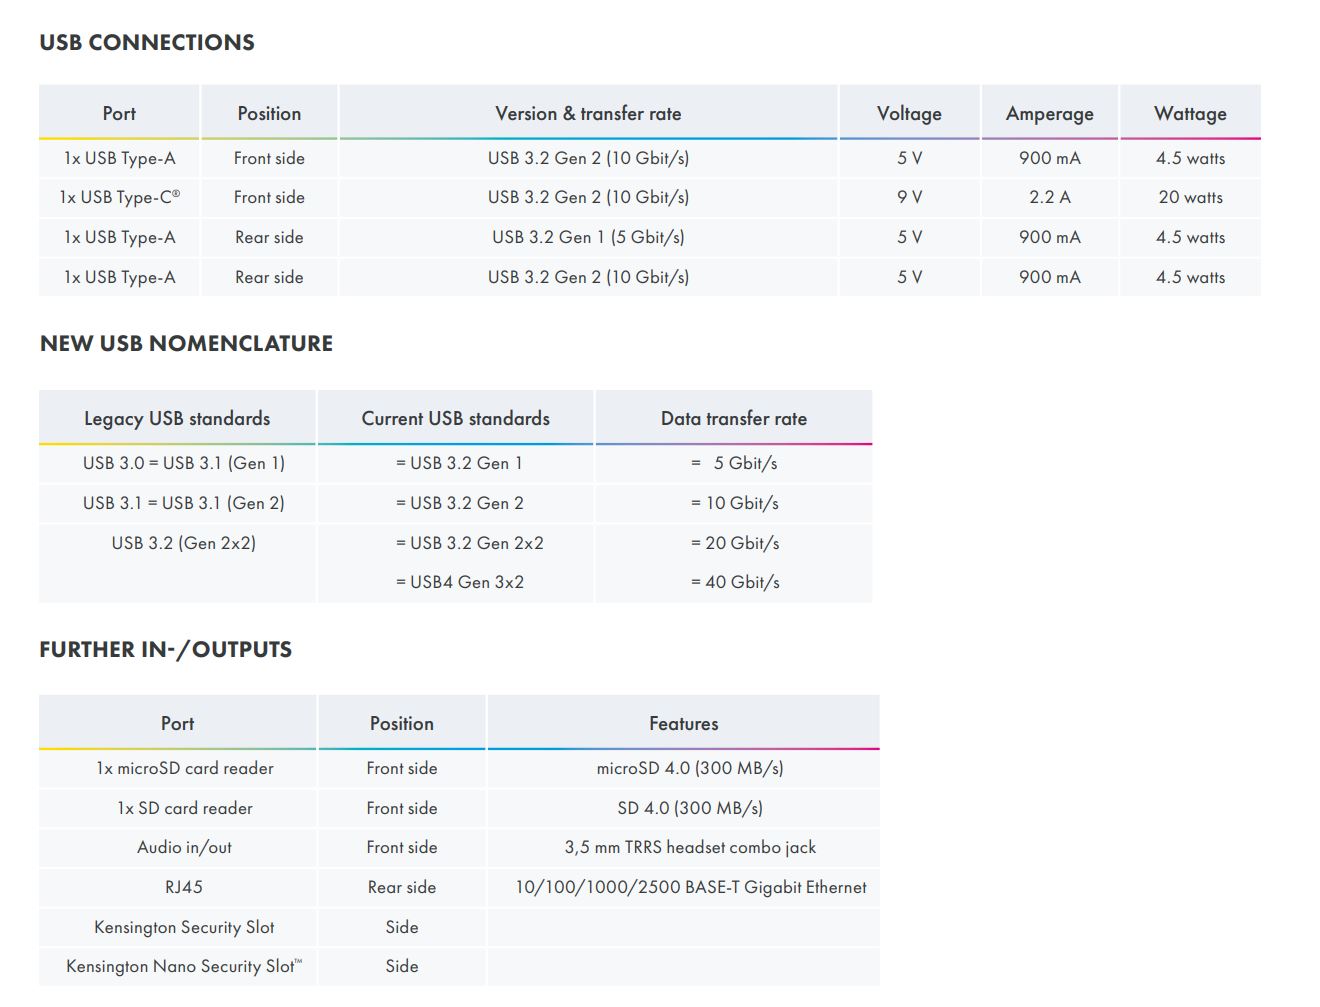The height and width of the screenshot is (1007, 1320).
Task: Click Front side in the Audio in/out row
Action: coord(402,847)
